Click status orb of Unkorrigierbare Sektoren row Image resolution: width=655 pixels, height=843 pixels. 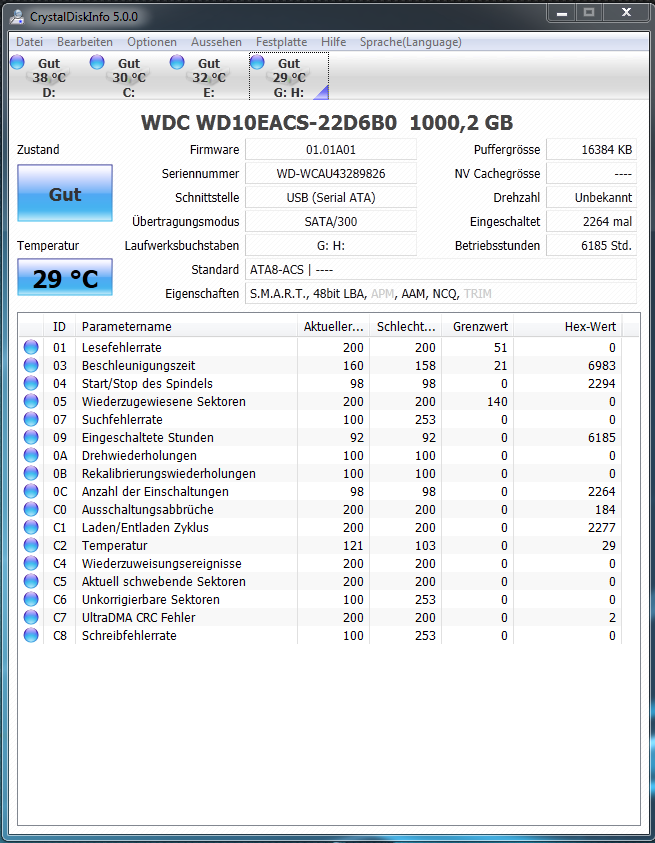tap(31, 599)
